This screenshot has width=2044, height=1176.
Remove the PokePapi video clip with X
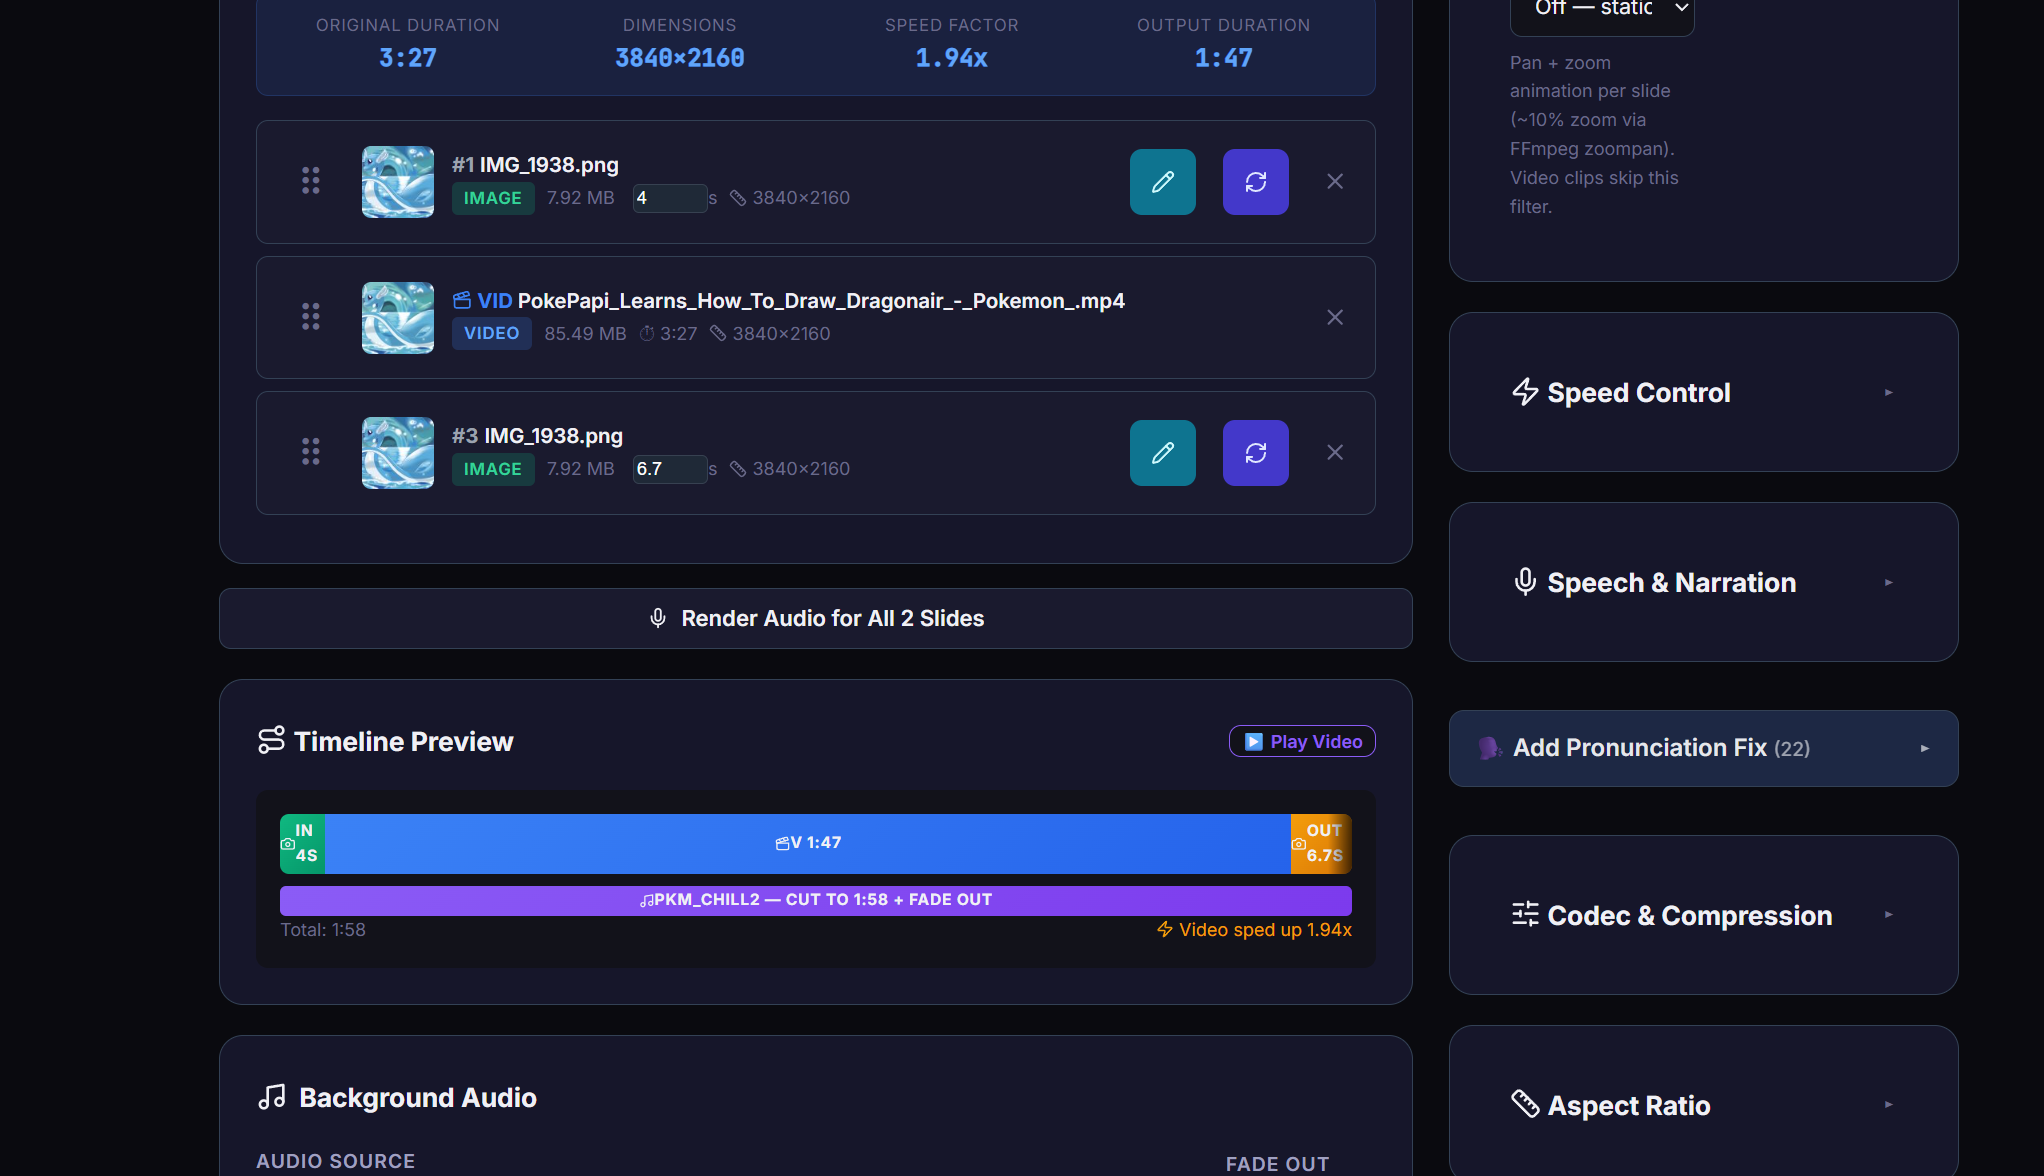point(1335,317)
